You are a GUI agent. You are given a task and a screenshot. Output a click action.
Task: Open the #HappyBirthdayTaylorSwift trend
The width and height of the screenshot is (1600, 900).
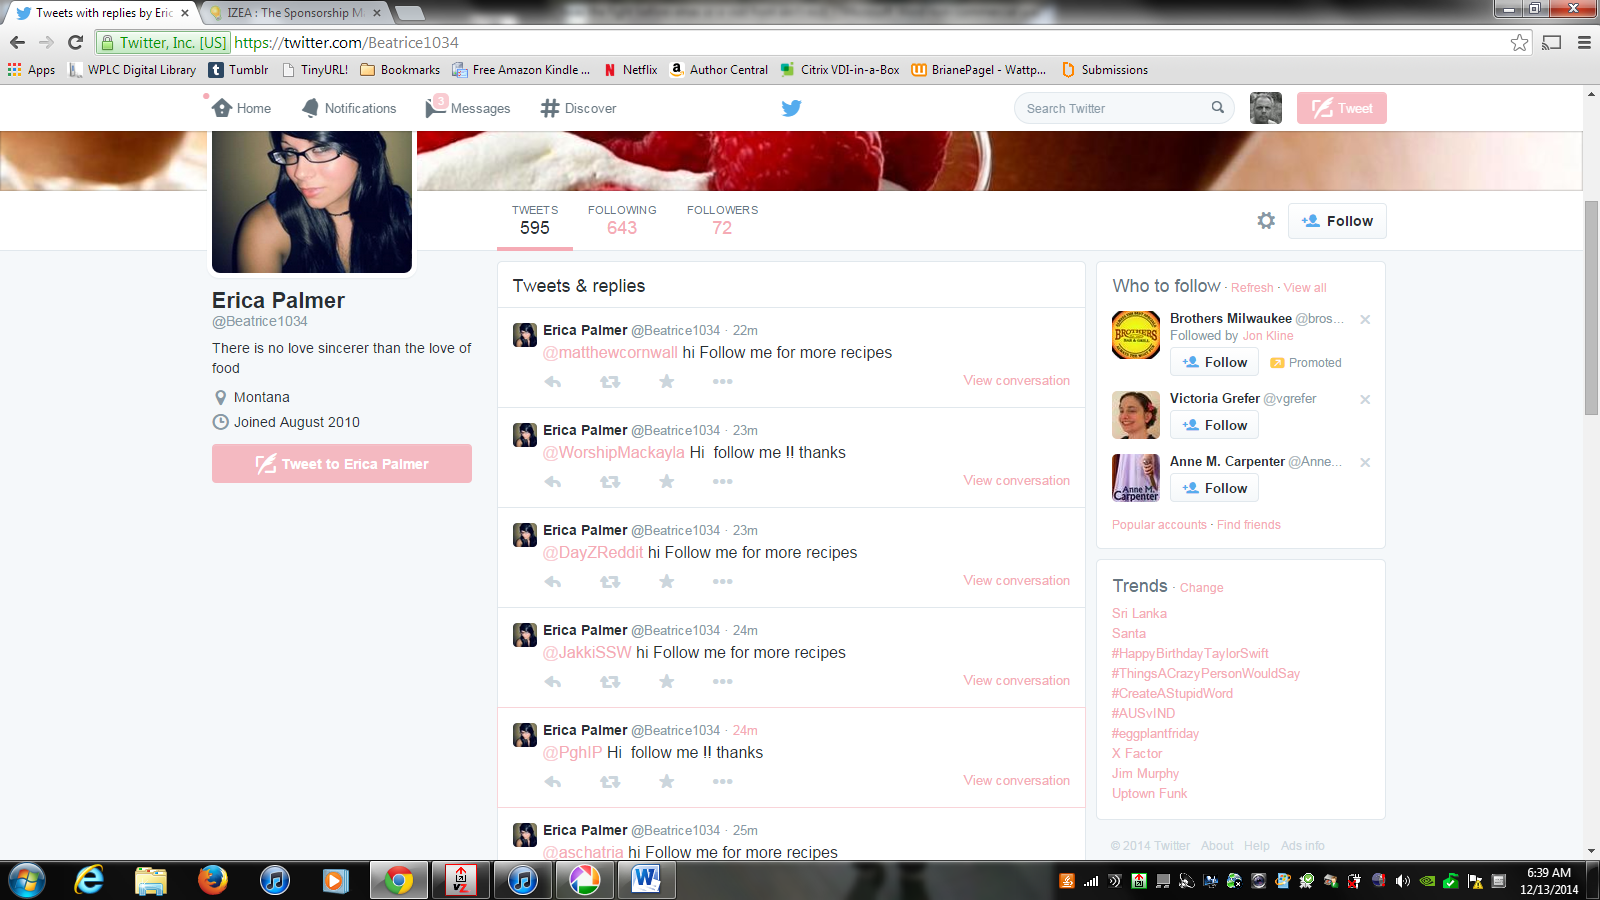(x=1190, y=654)
